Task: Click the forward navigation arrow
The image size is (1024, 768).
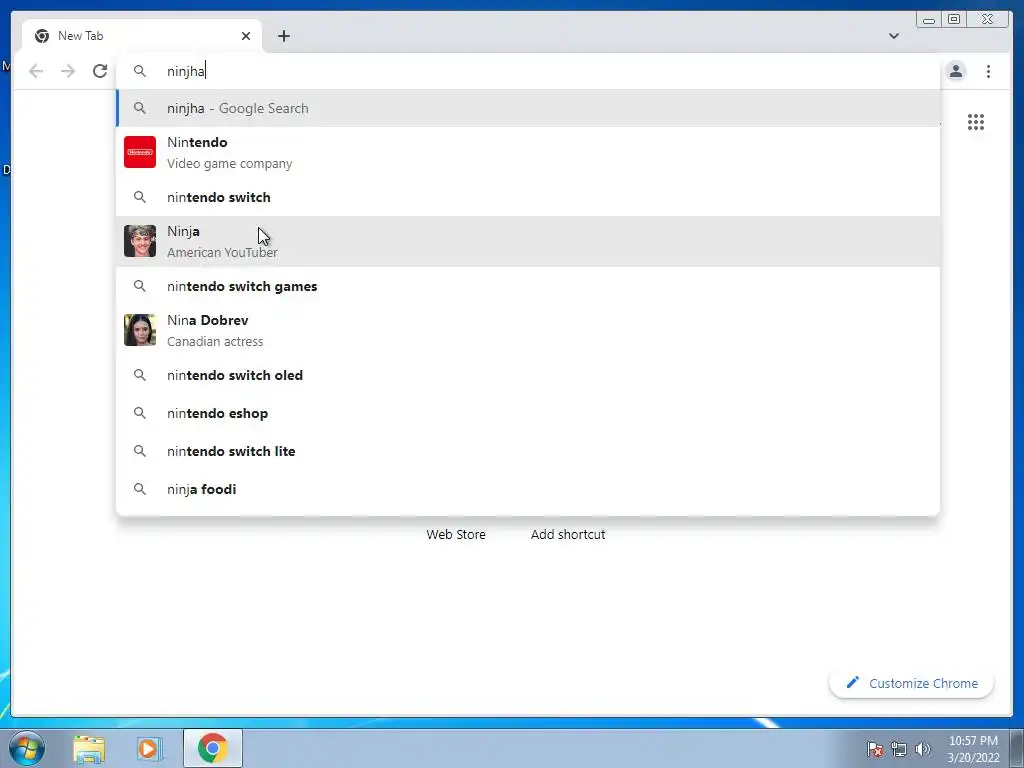Action: 68,71
